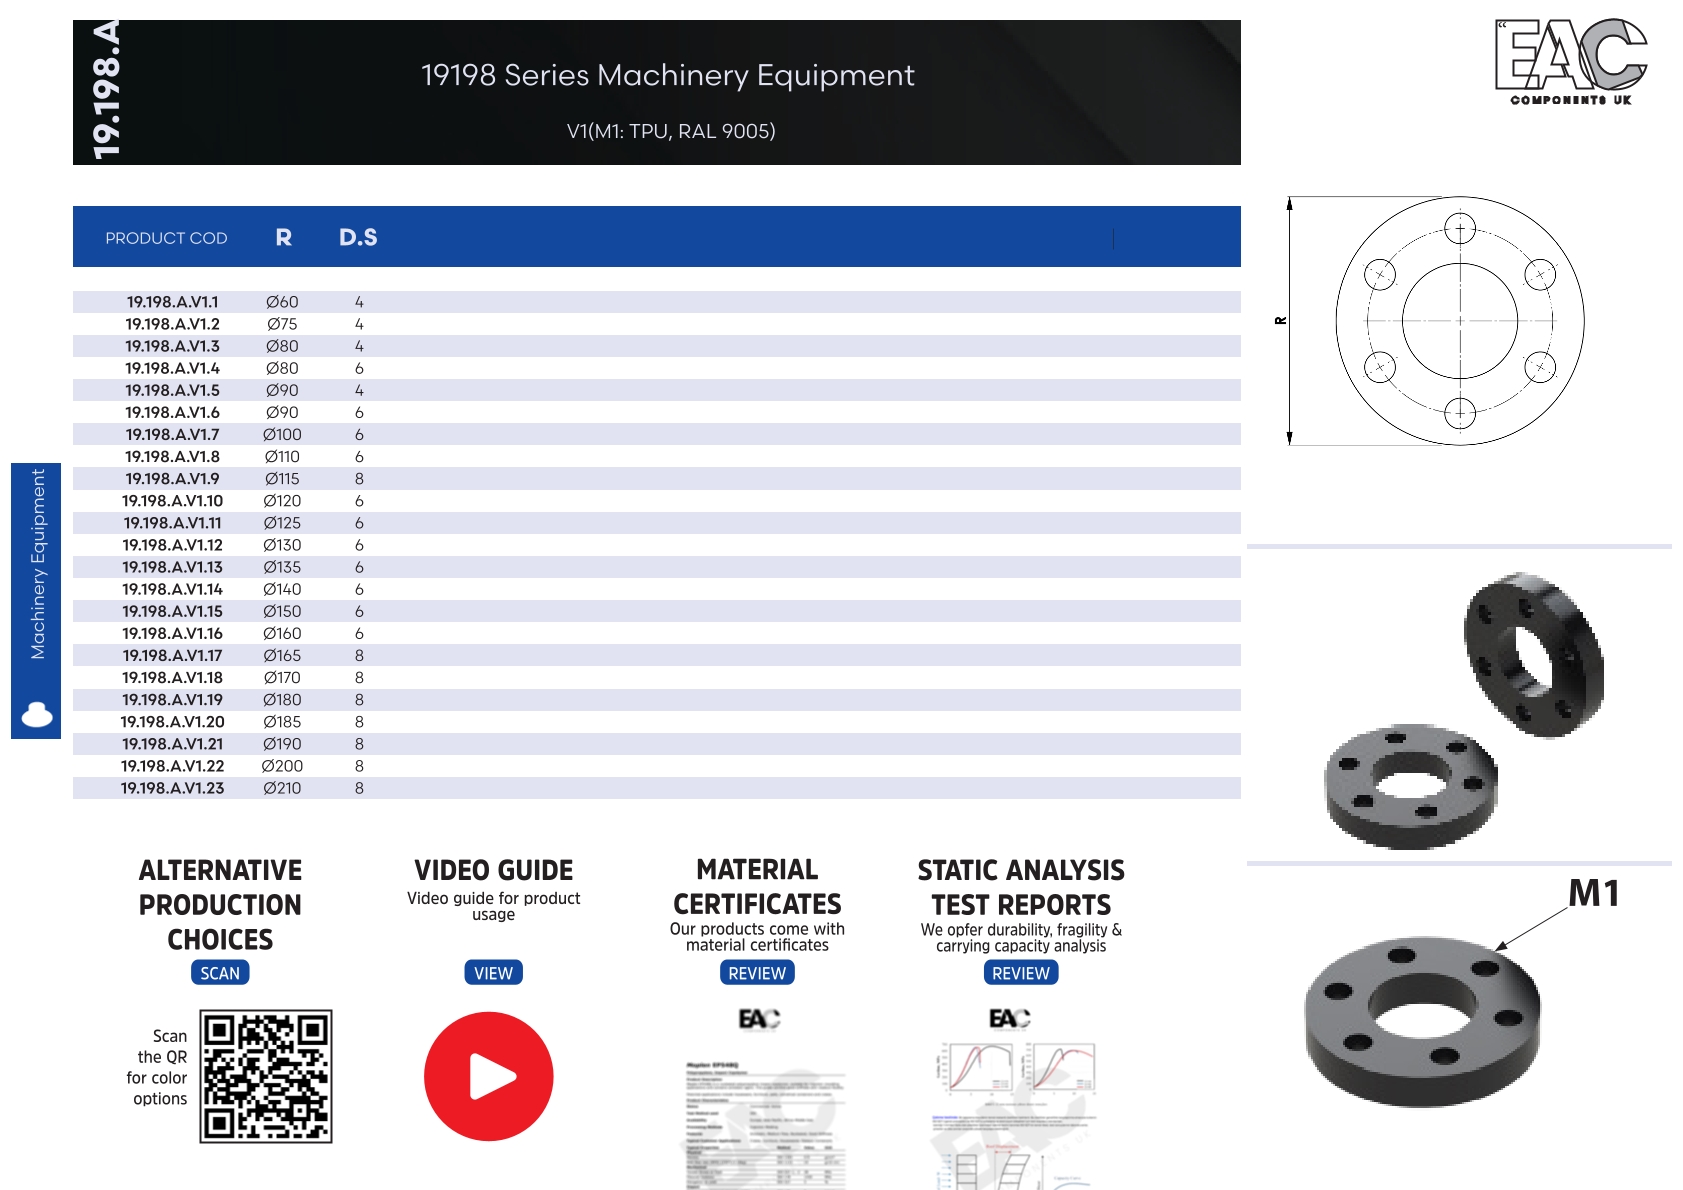The image size is (1683, 1190).
Task: Select product code 19.198.A.V1.6
Action: 172,412
